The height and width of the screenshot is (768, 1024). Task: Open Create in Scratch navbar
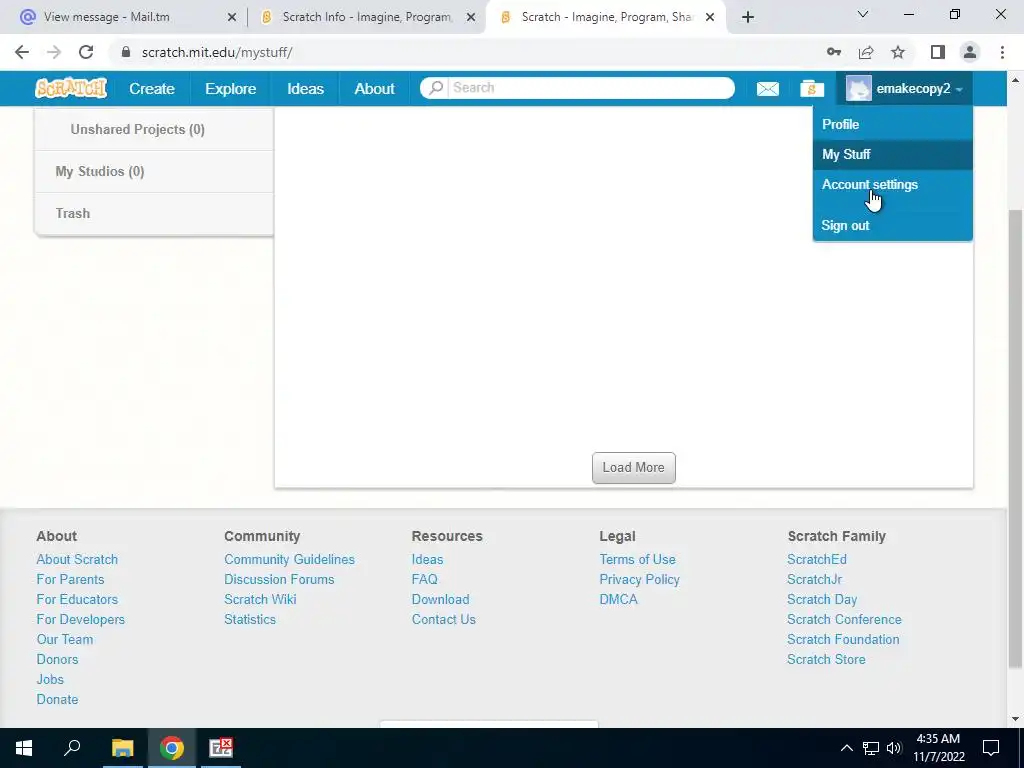pyautogui.click(x=152, y=88)
